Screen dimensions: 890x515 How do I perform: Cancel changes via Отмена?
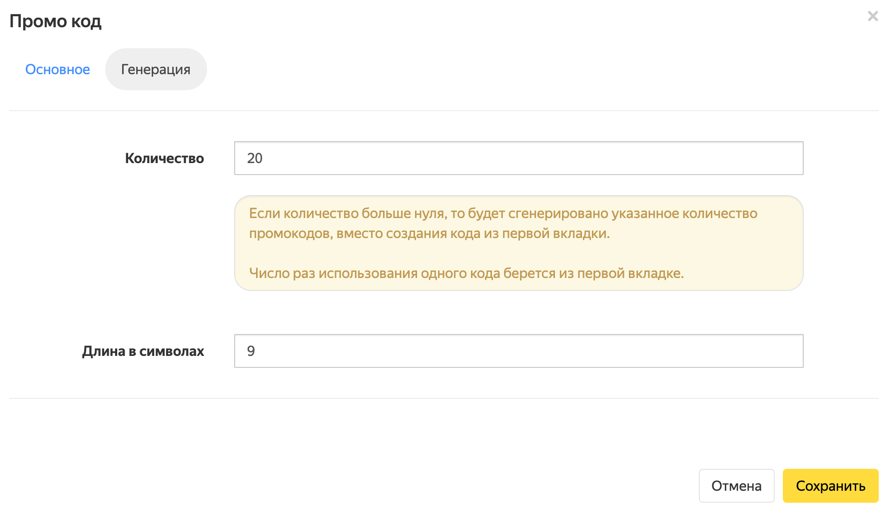tap(736, 486)
